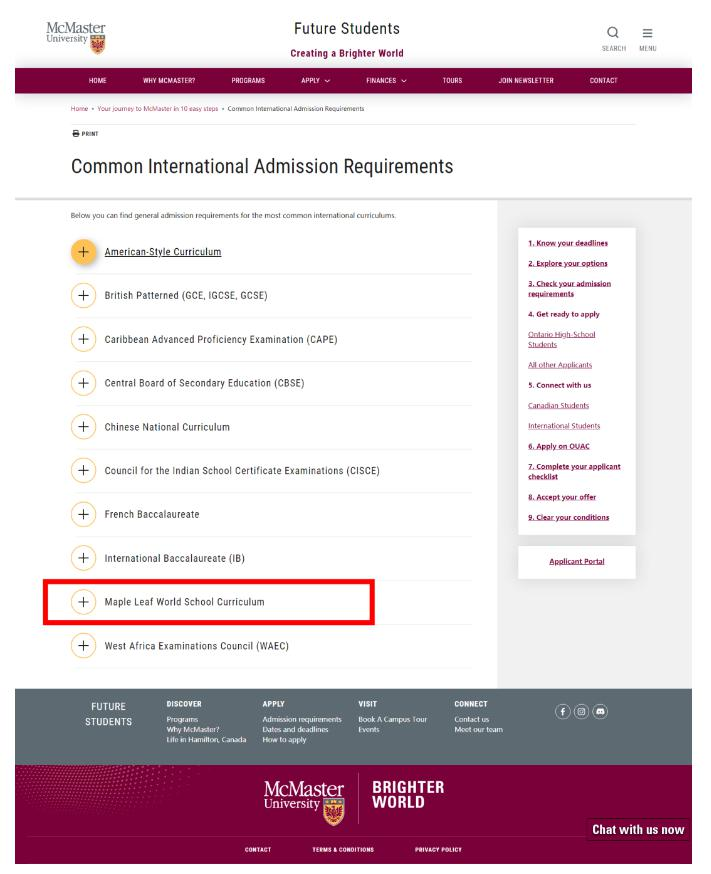Open the Discord icon in footer

(x=601, y=712)
